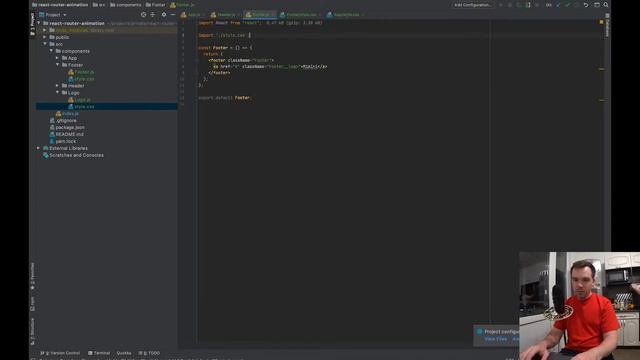Expand the public folder

point(45,37)
